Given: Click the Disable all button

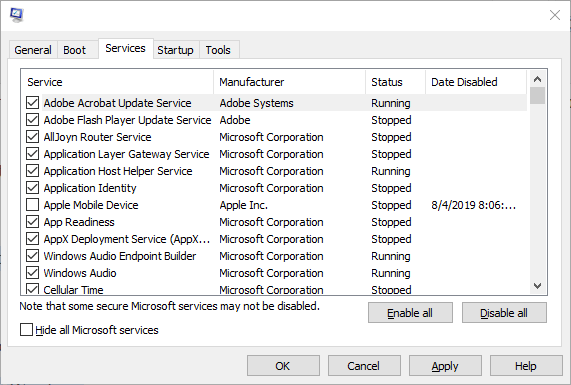Looking at the screenshot, I should click(x=504, y=313).
